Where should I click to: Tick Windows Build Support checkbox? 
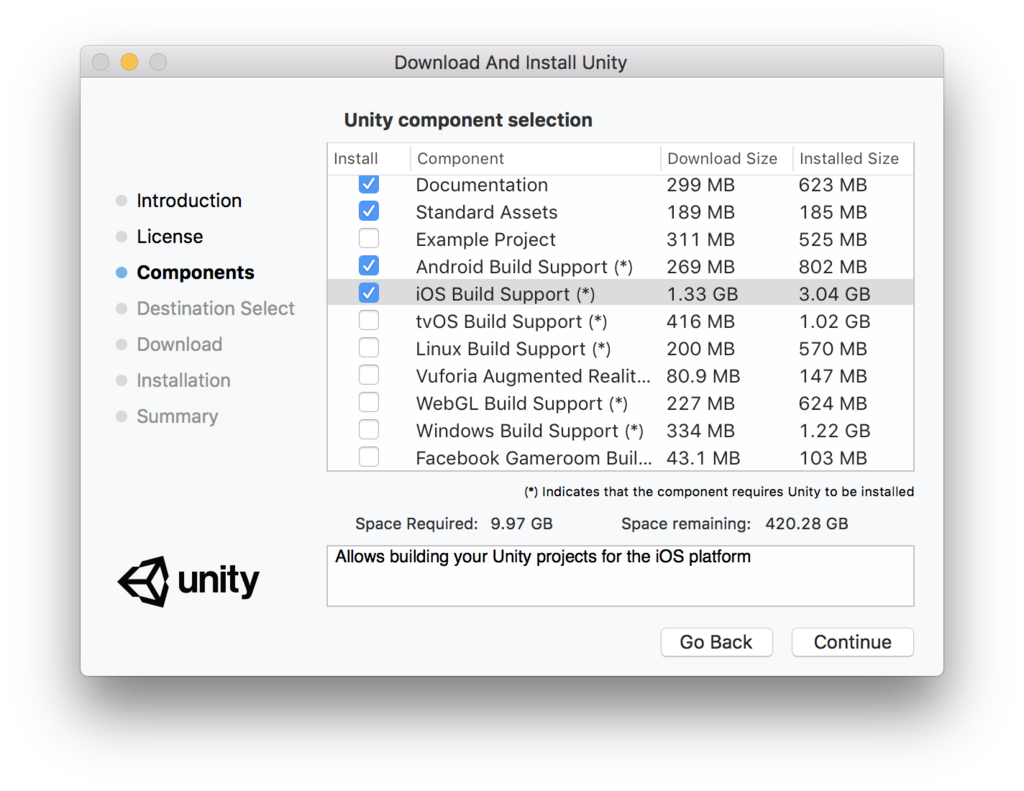tap(369, 430)
